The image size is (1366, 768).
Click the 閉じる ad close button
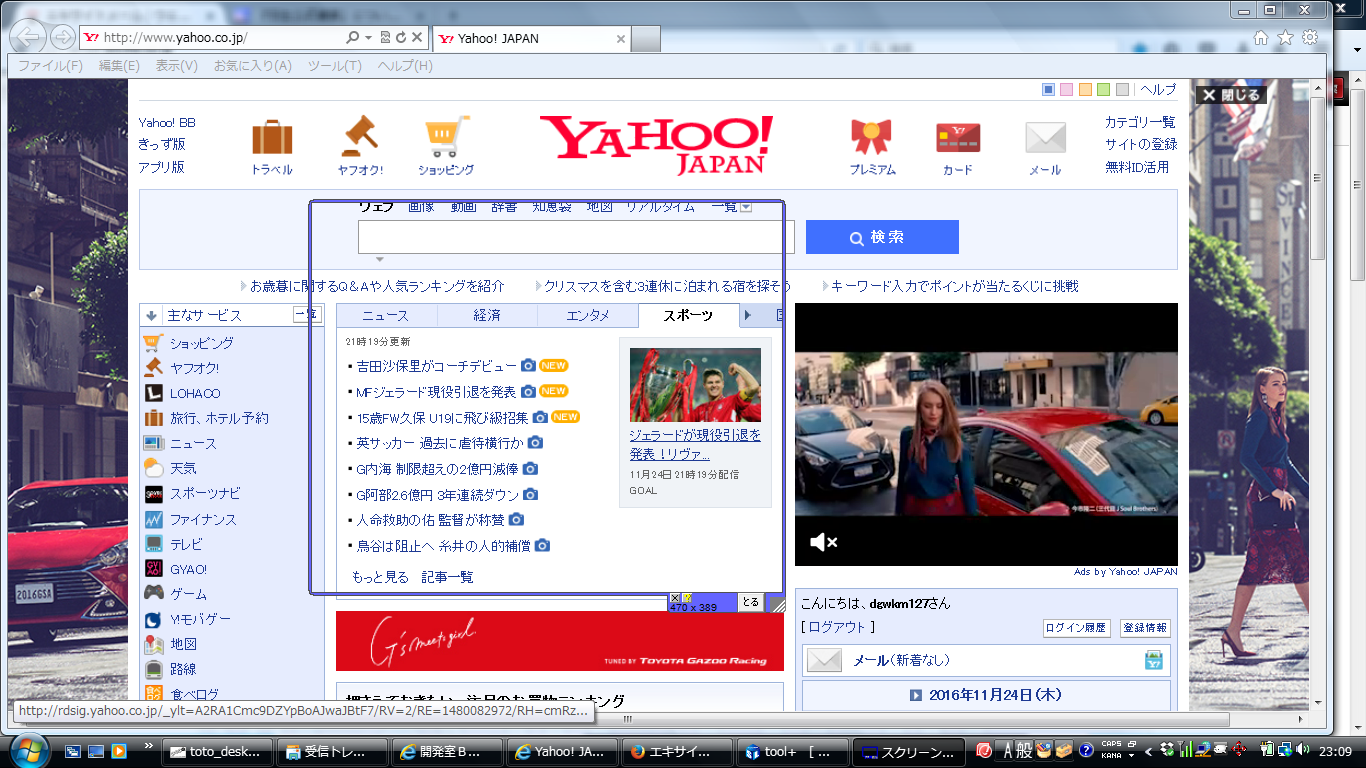tap(1232, 95)
